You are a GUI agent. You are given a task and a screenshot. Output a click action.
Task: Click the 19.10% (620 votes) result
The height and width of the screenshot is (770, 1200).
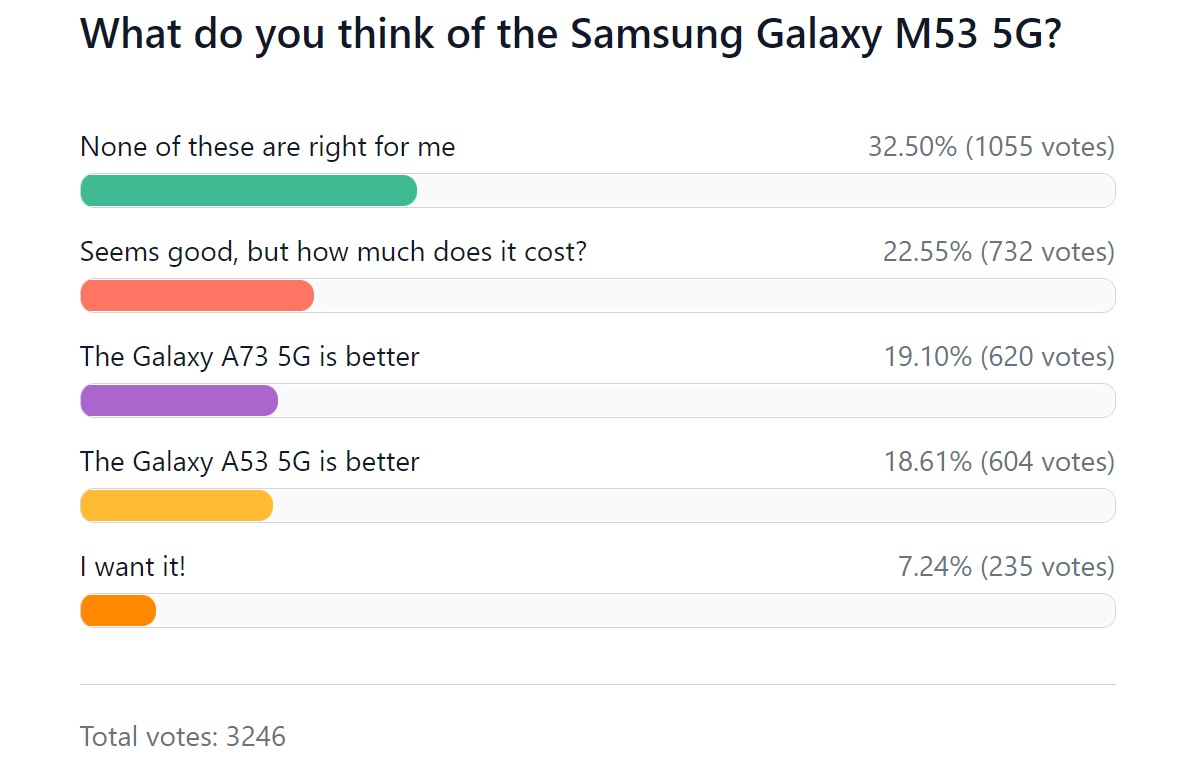point(998,357)
